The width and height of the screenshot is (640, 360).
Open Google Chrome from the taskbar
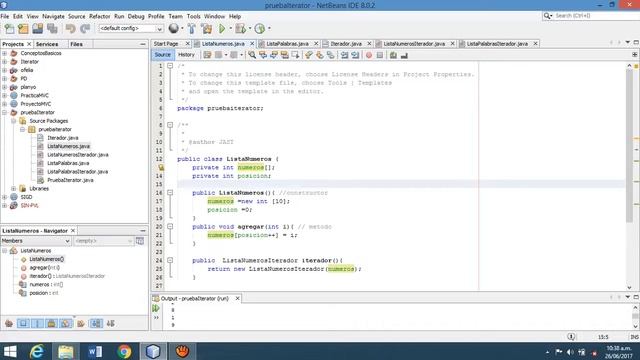(x=124, y=351)
